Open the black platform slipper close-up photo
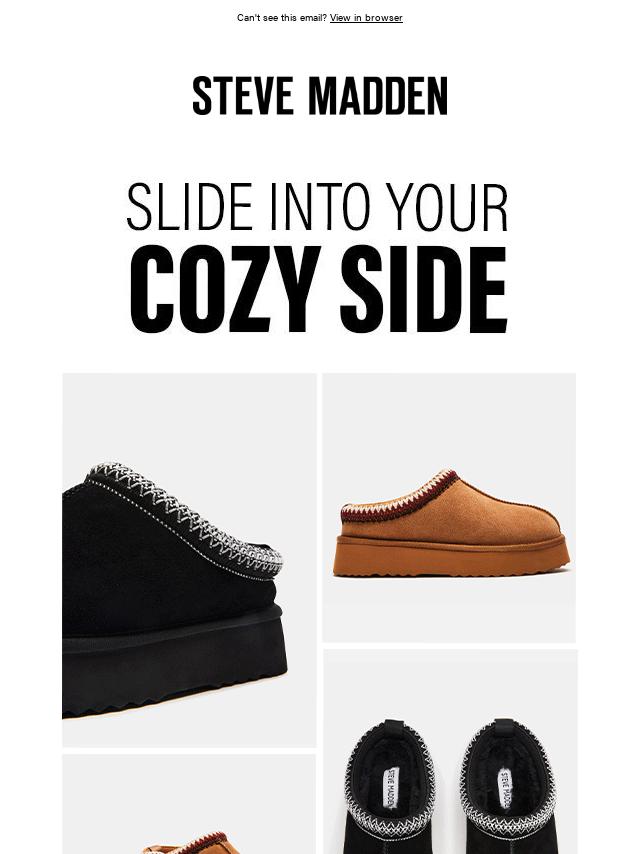 coord(189,560)
